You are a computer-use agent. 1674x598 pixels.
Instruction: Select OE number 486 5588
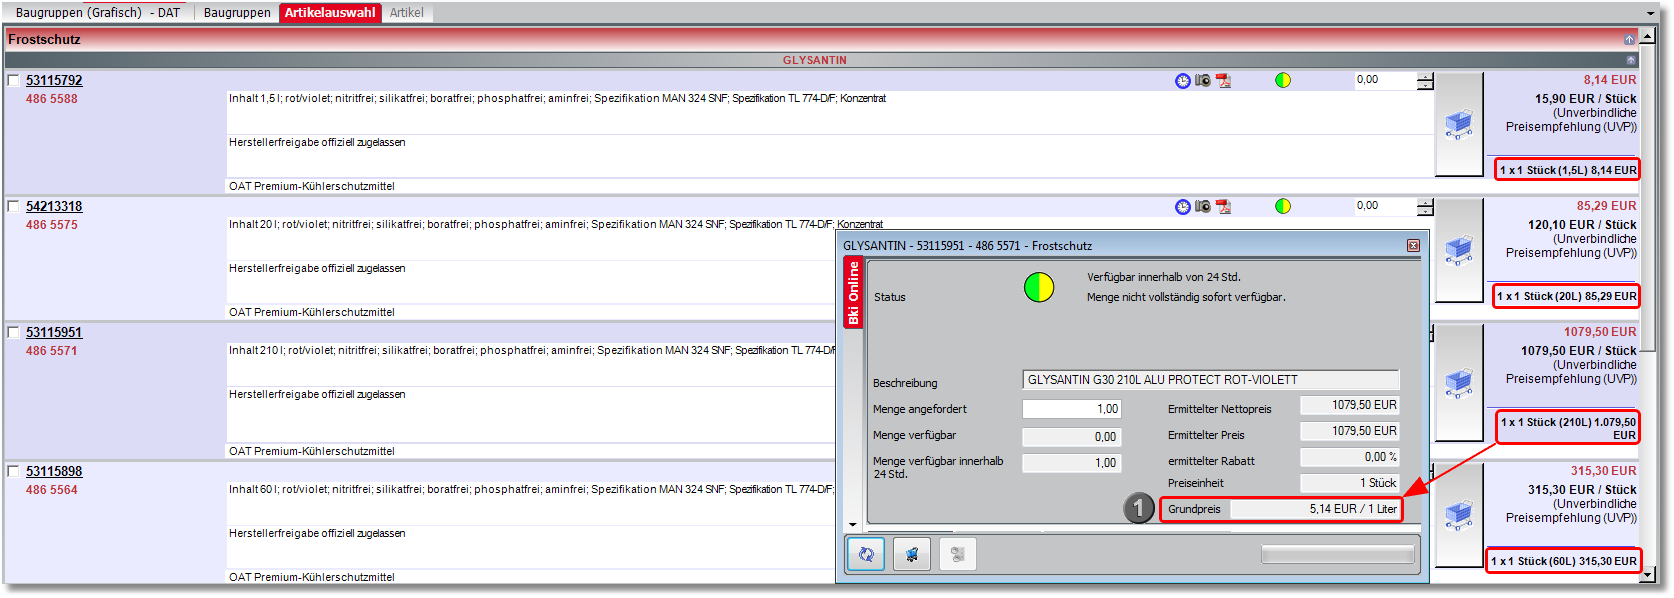(x=52, y=99)
